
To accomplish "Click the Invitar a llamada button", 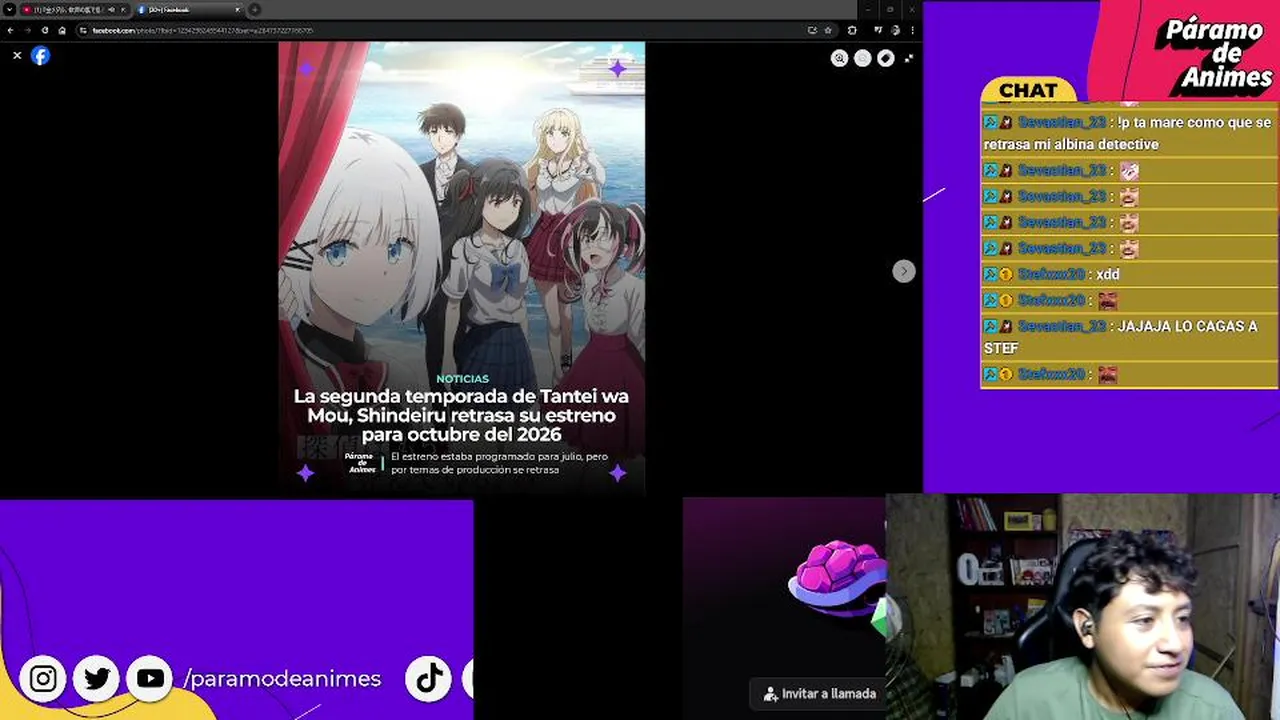I will pos(819,693).
